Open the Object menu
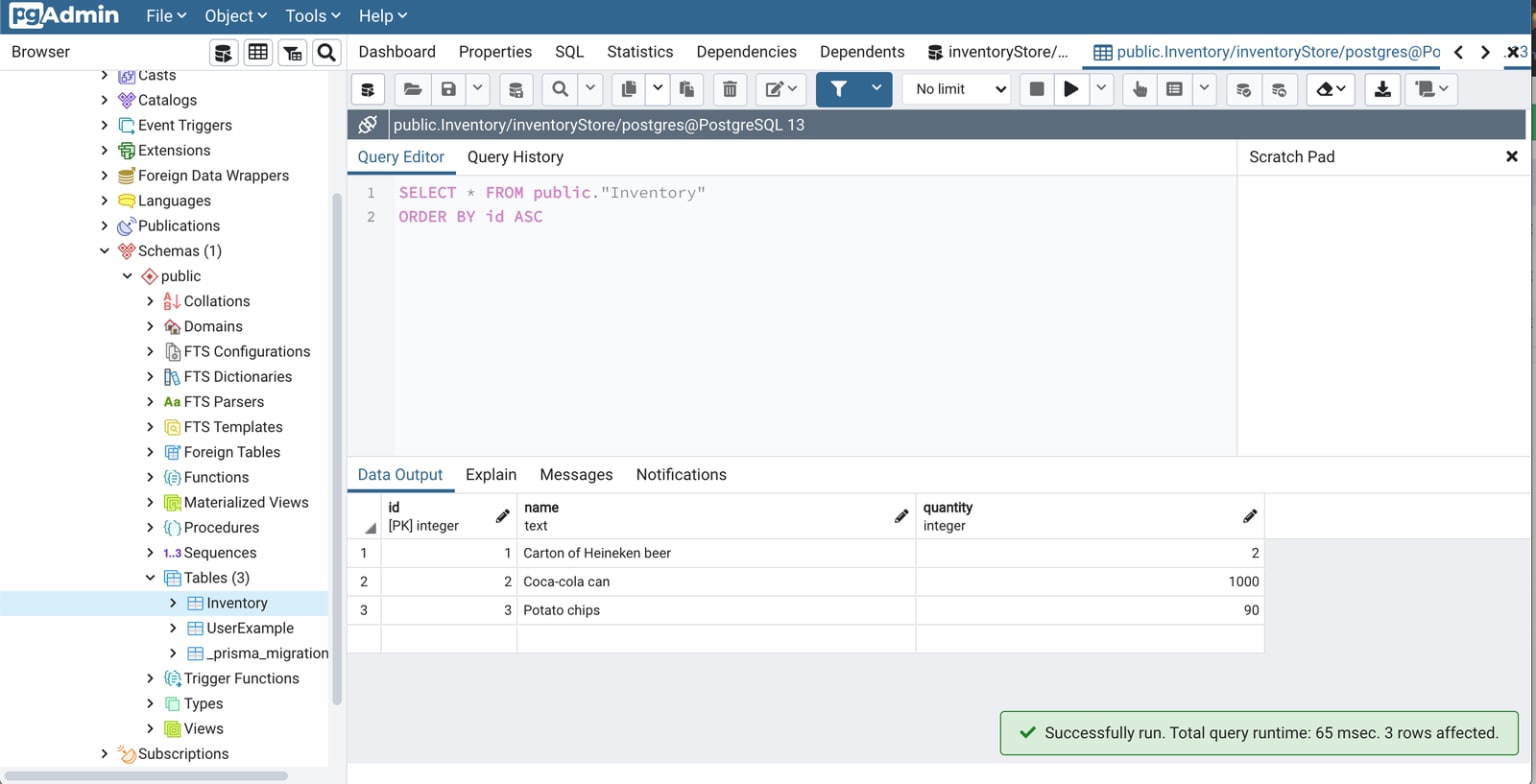 point(236,16)
